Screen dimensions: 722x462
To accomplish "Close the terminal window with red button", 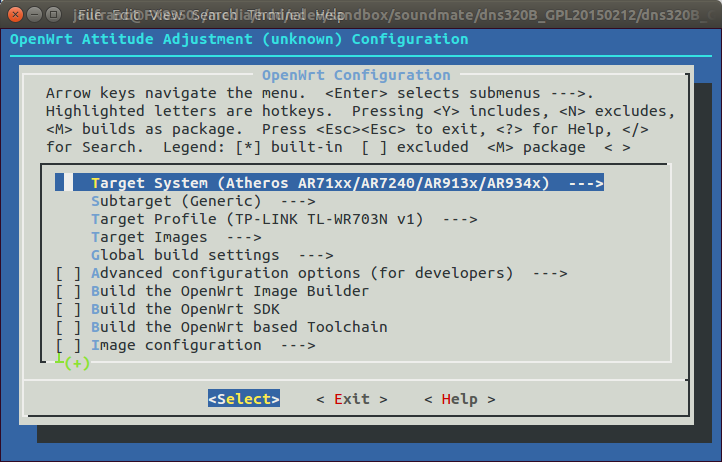I will click(x=15, y=15).
